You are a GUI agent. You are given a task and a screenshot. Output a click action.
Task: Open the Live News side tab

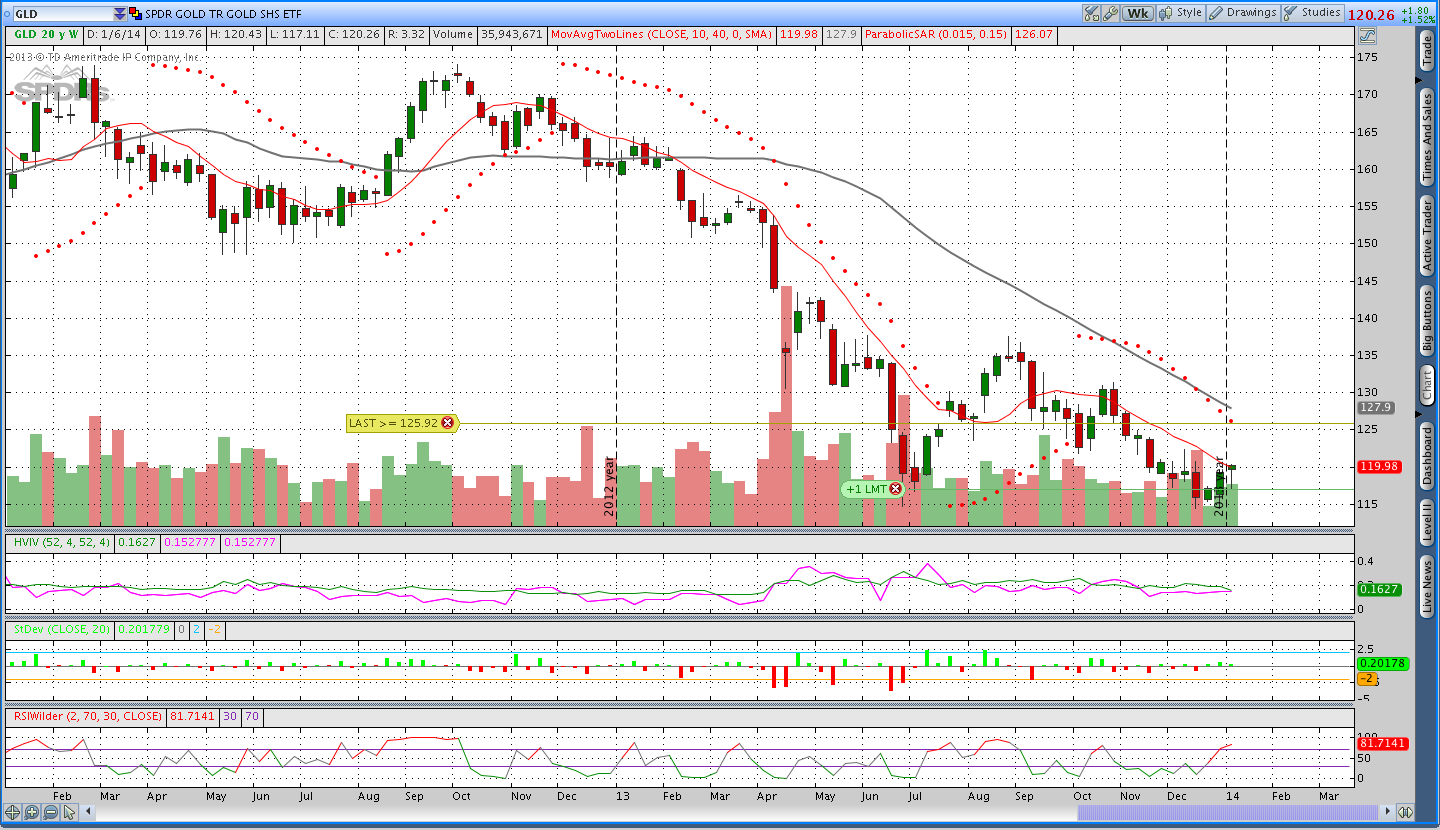click(x=1428, y=587)
